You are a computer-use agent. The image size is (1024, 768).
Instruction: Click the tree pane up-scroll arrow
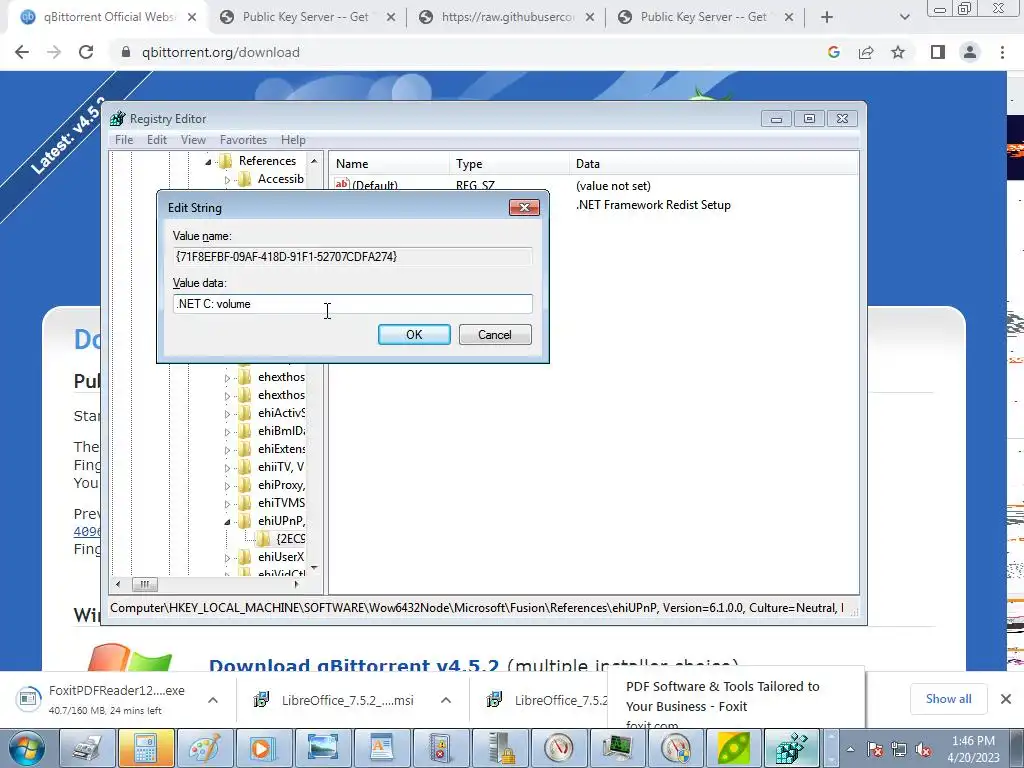(x=314, y=161)
